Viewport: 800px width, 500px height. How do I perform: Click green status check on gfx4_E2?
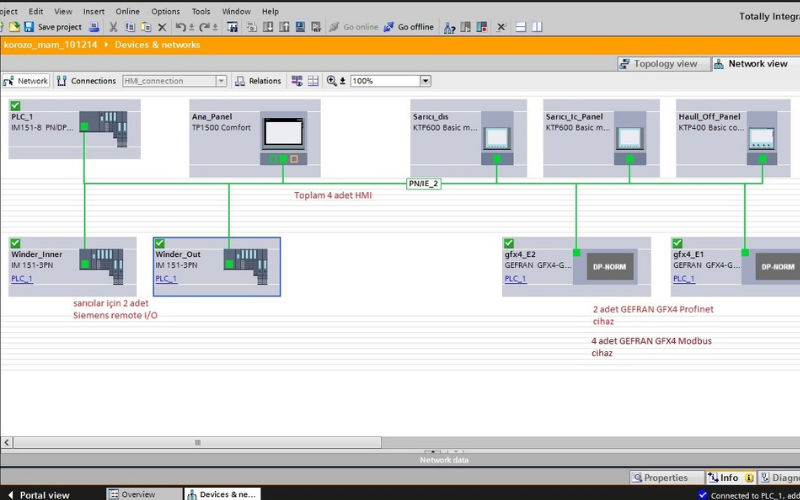click(509, 243)
